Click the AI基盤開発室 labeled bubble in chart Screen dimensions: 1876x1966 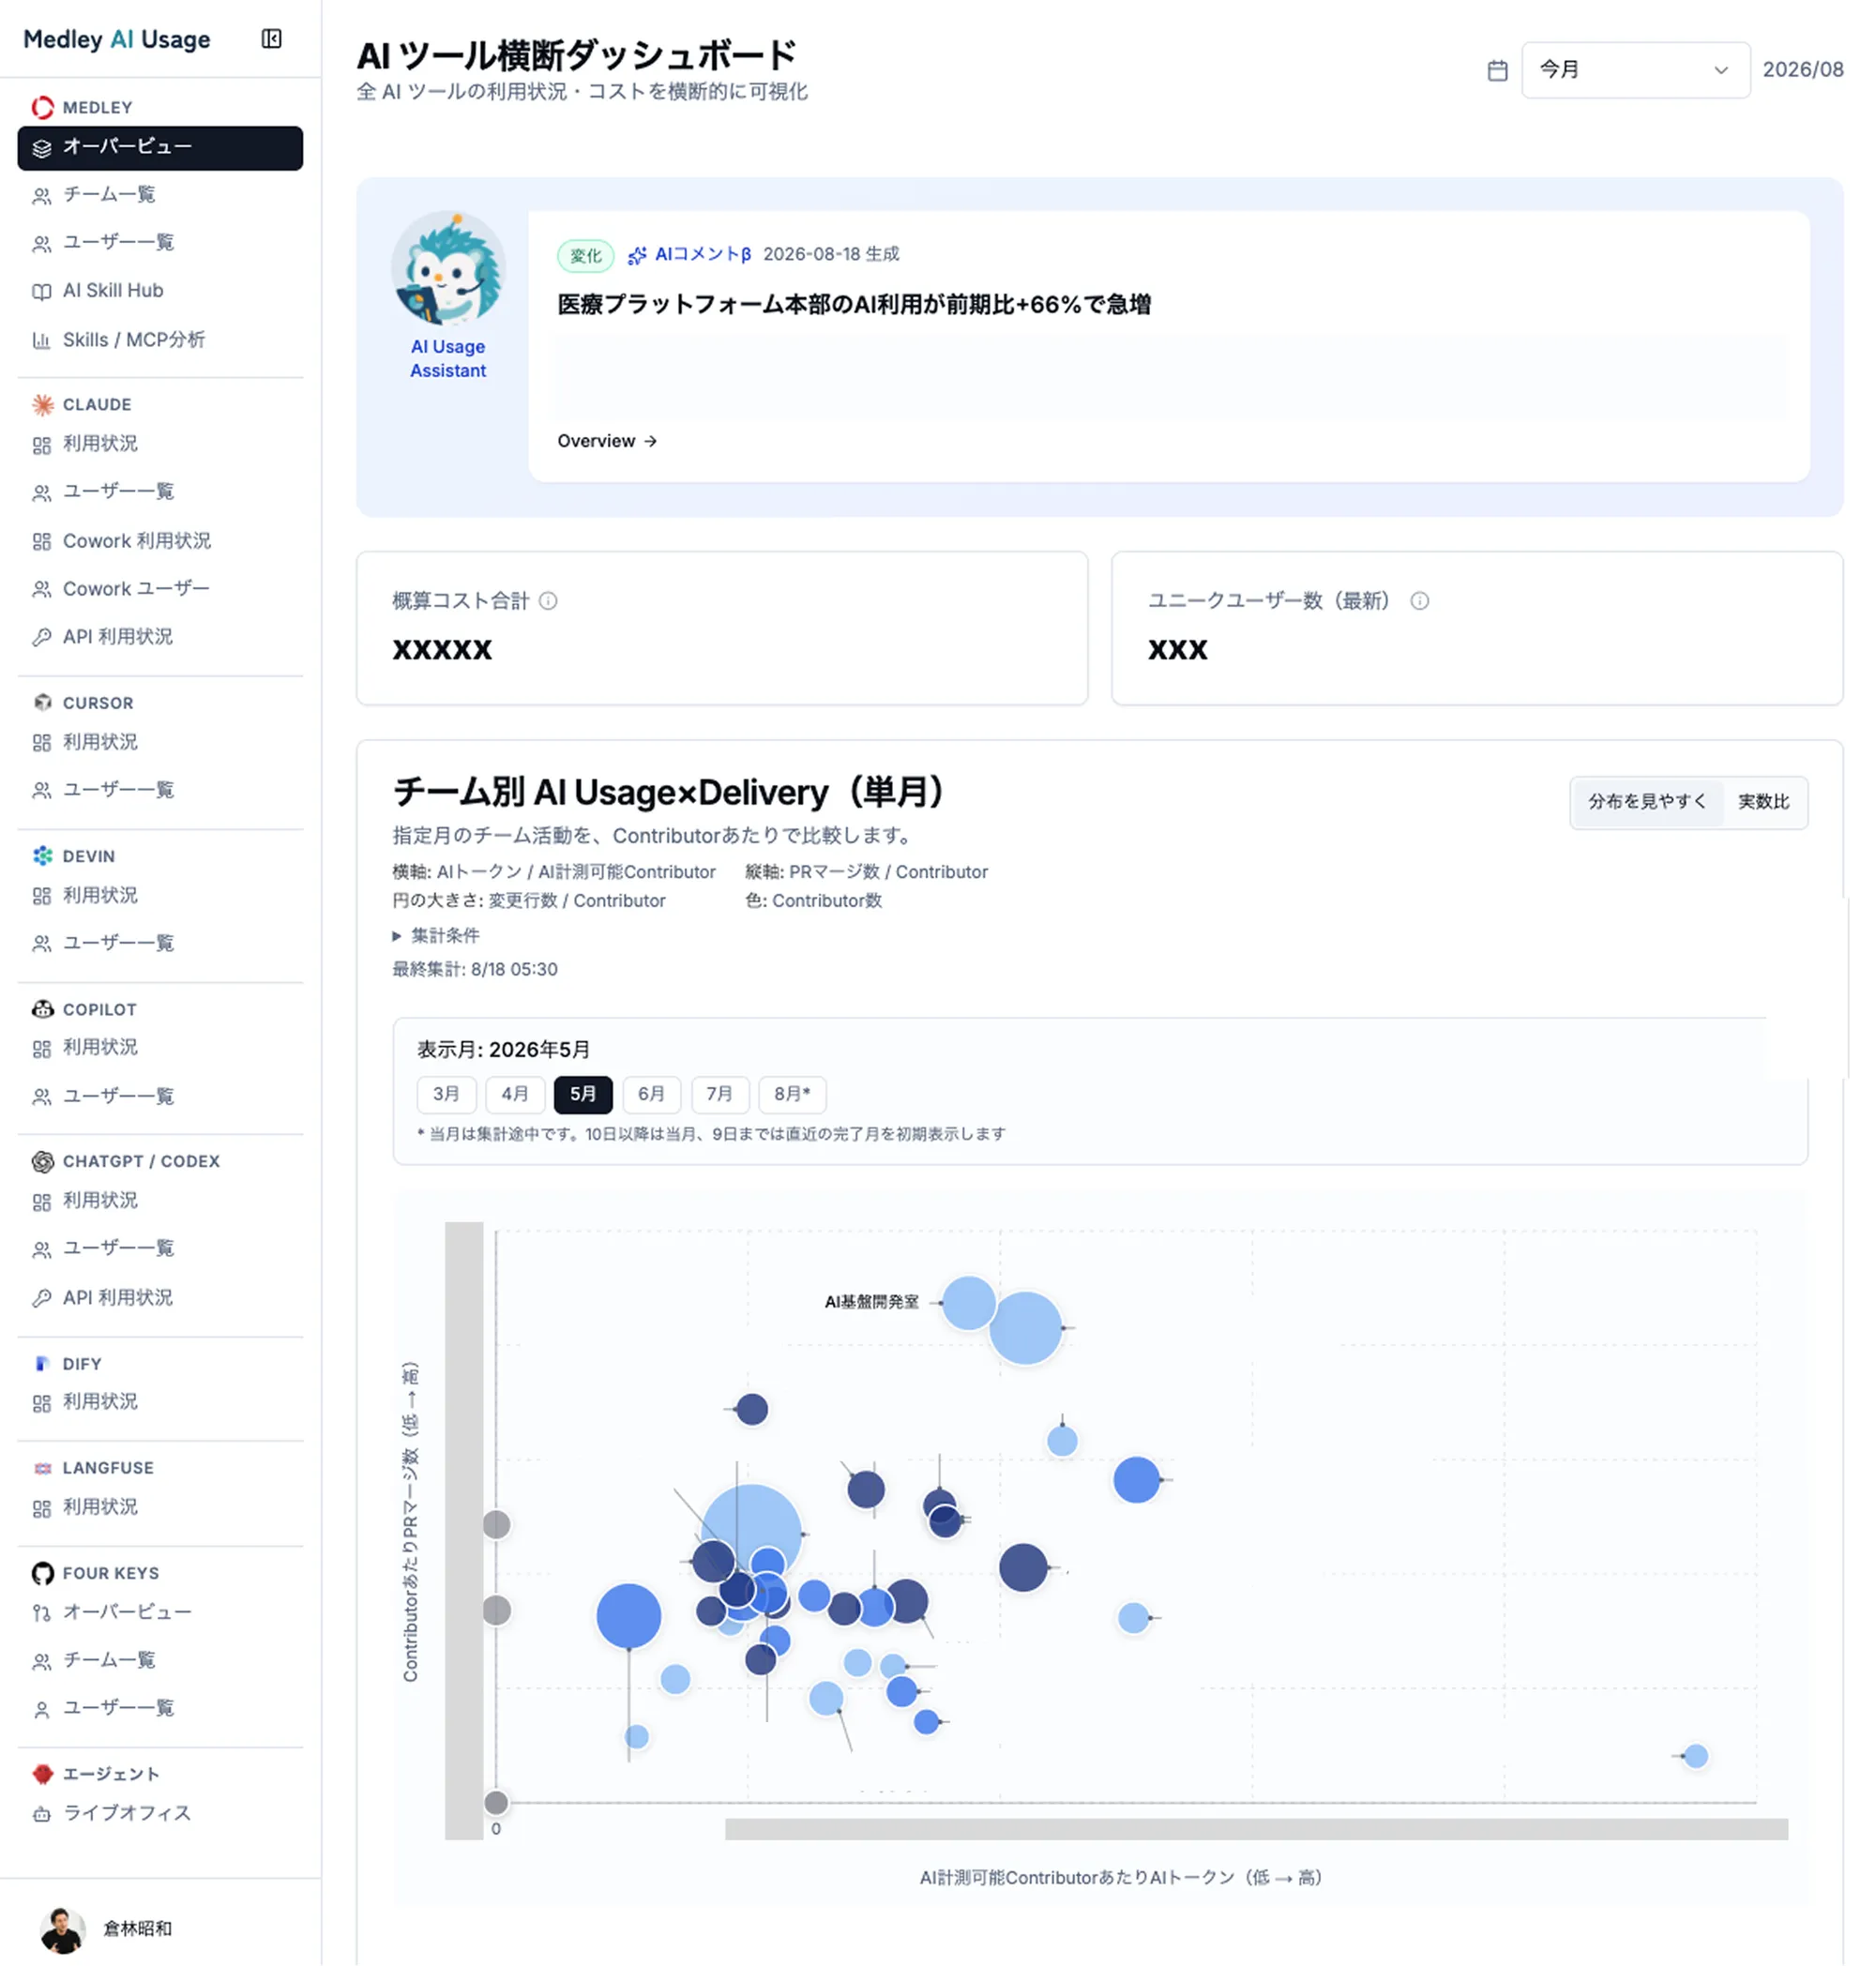click(968, 1302)
